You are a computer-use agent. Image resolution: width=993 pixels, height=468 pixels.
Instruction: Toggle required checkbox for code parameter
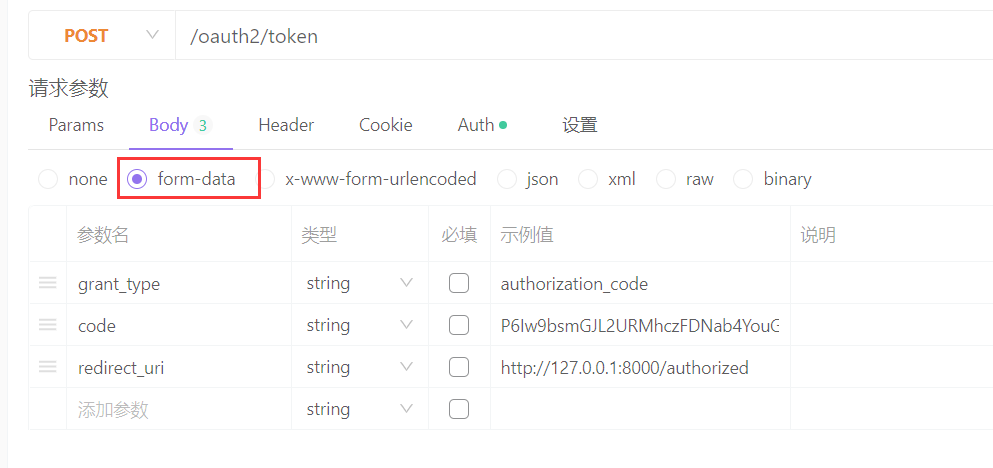tap(459, 325)
